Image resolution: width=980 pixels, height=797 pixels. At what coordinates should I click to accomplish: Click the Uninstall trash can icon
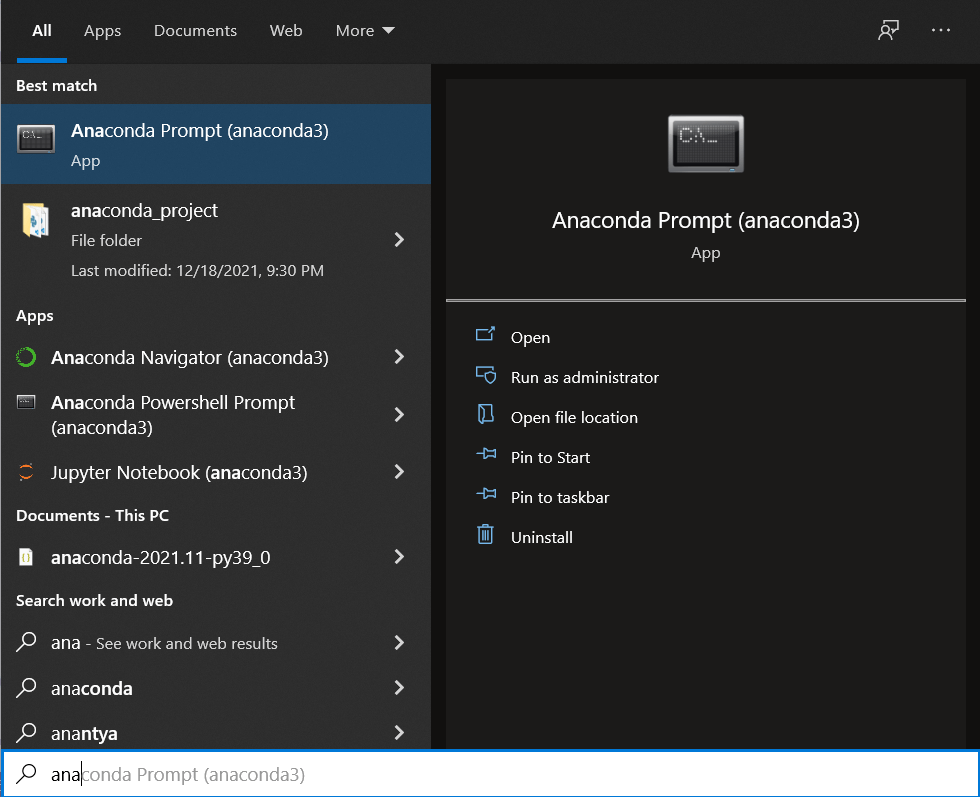pos(486,535)
